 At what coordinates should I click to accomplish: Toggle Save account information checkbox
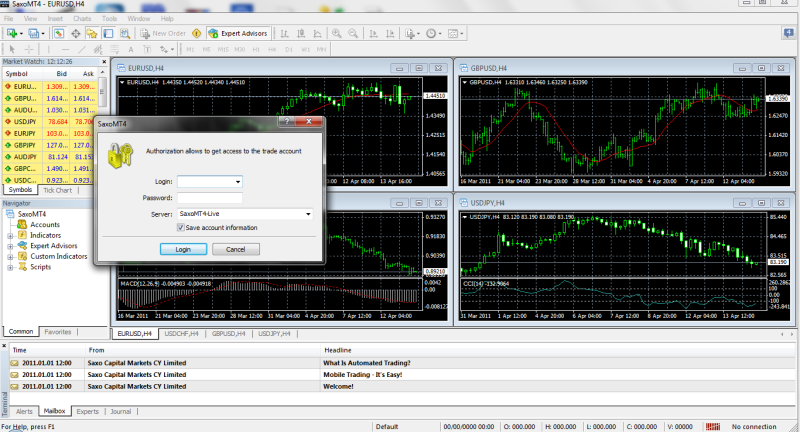tap(181, 227)
